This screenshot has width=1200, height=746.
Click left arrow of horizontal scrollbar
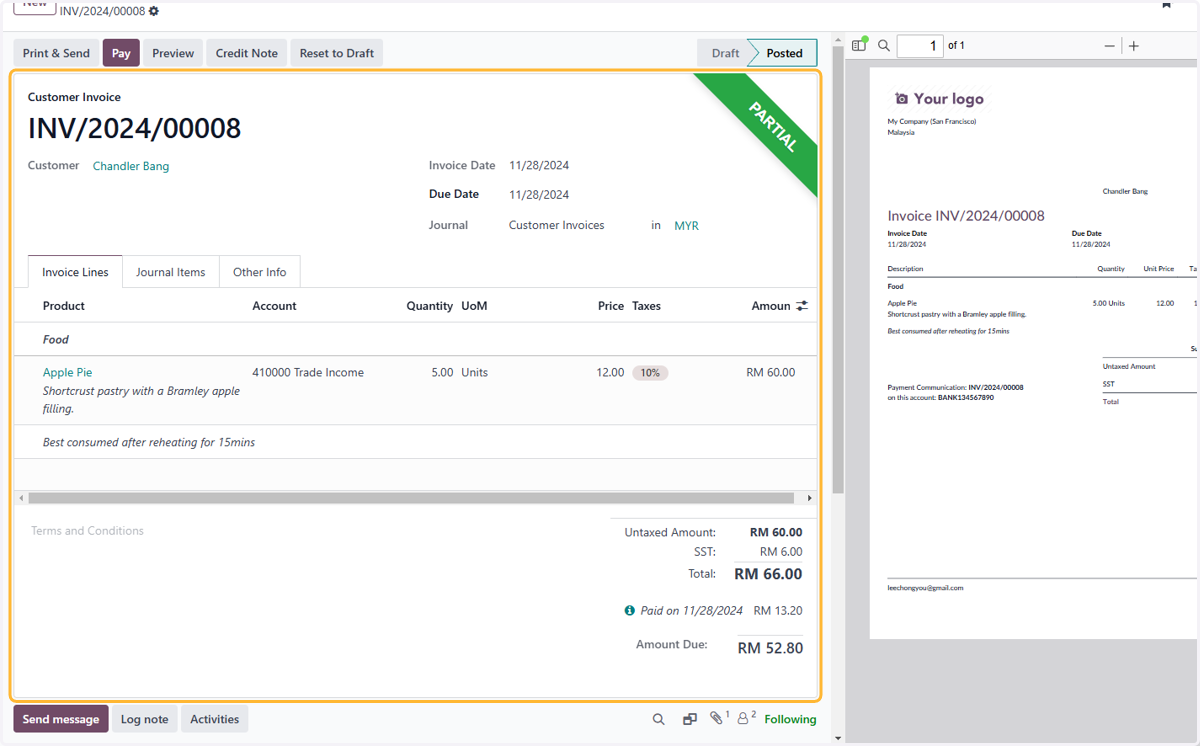[x=21, y=498]
